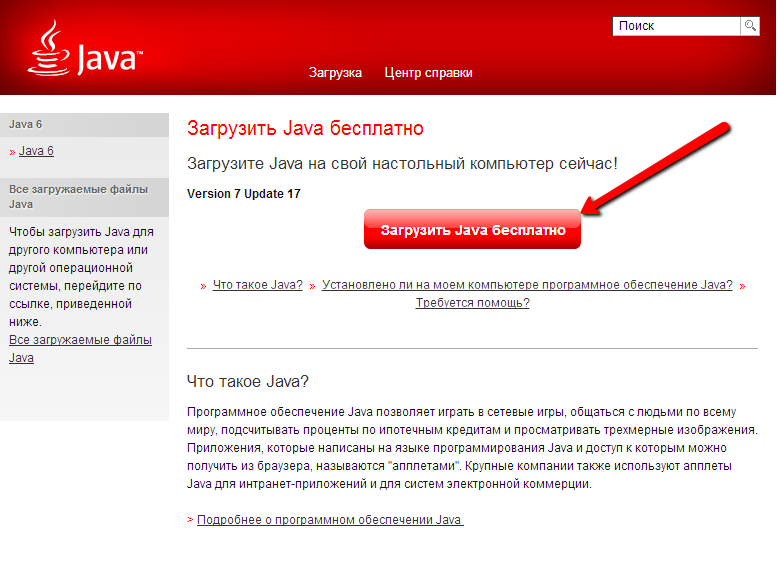
Task: Click the Java coffee cup logo
Action: (x=85, y=49)
